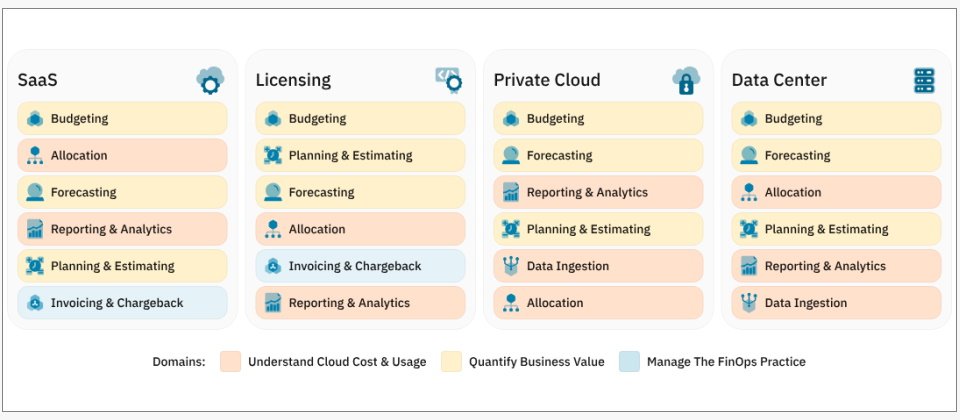Click the Private Cloud padlock icon
The width and height of the screenshot is (960, 420).
coord(686,80)
